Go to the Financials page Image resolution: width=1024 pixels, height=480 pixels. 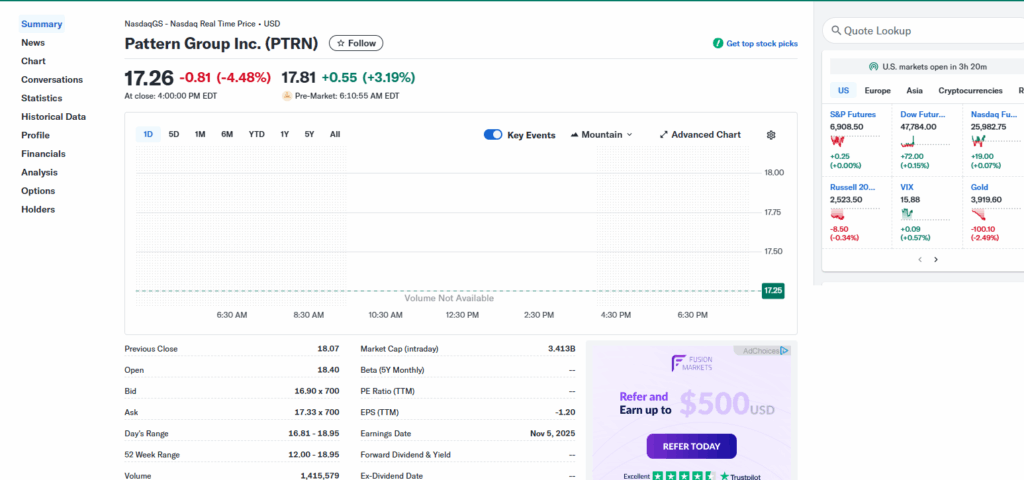(x=43, y=154)
